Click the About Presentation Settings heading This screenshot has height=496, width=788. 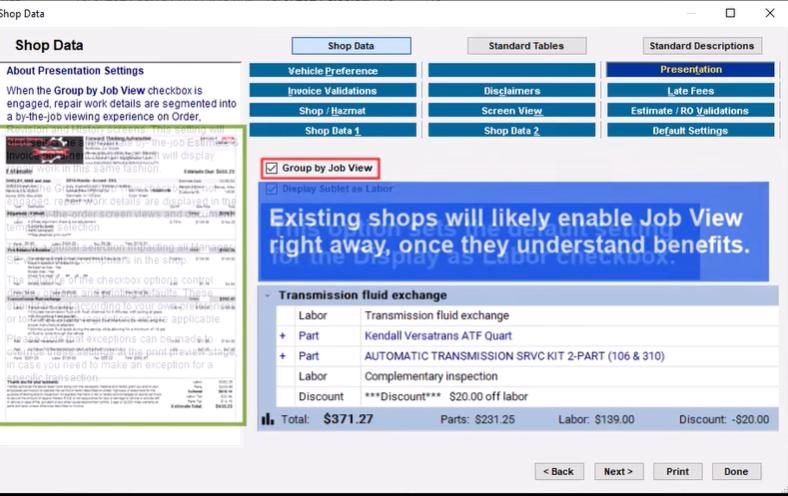point(75,71)
